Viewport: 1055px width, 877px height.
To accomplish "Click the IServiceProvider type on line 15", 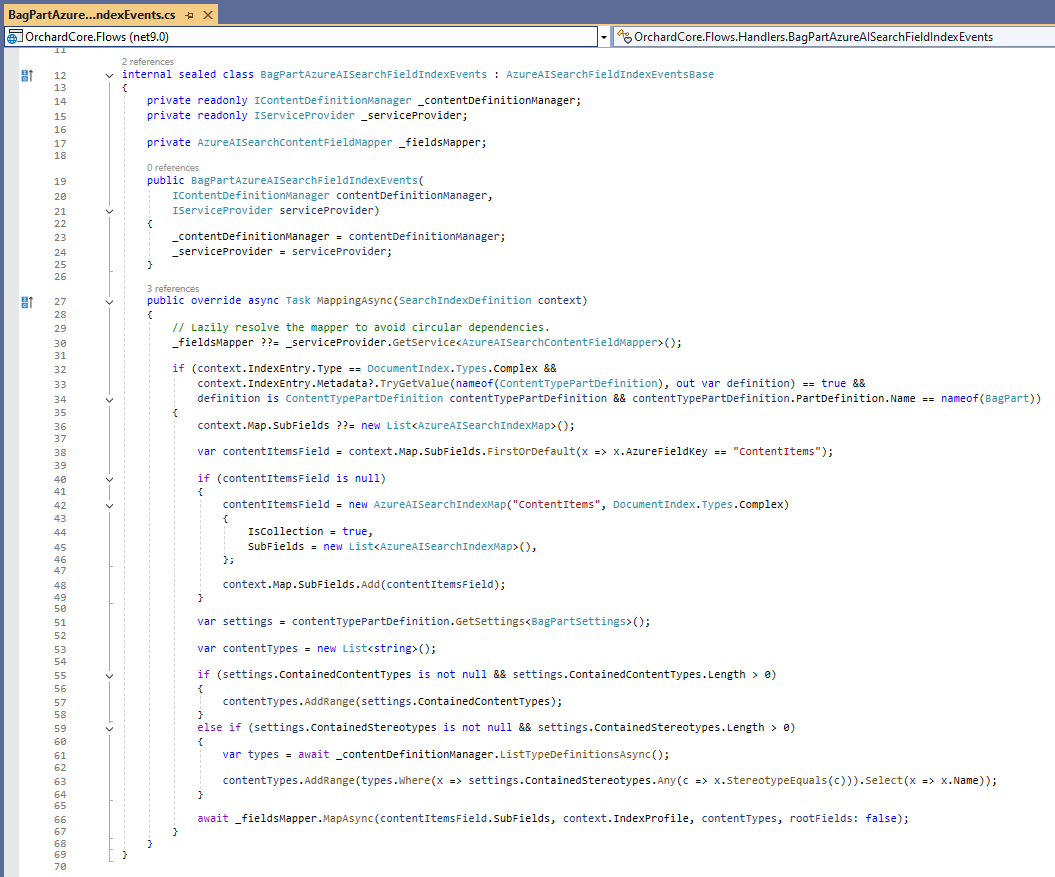I will click(x=304, y=116).
